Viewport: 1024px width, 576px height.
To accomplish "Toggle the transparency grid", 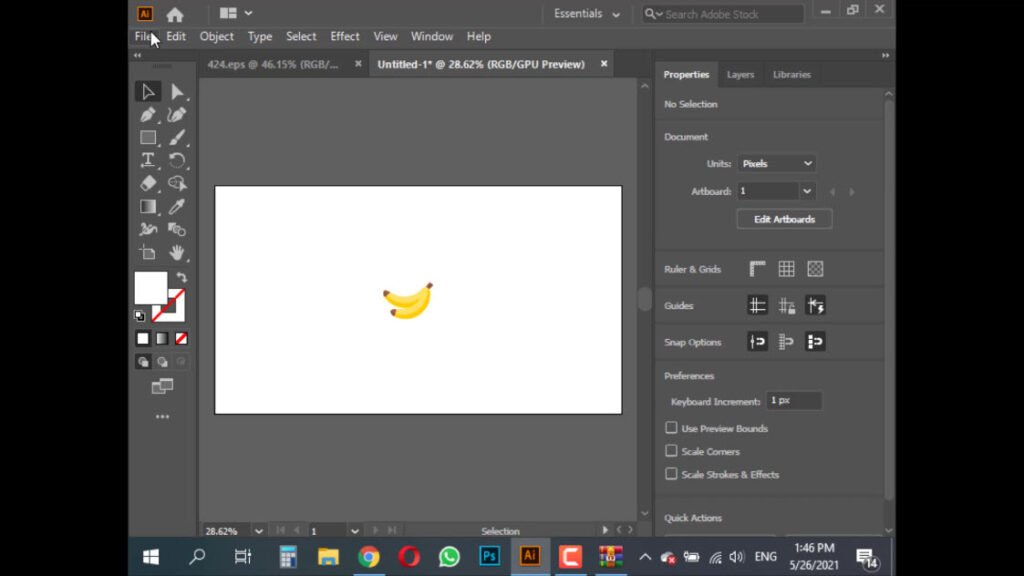I will [815, 269].
